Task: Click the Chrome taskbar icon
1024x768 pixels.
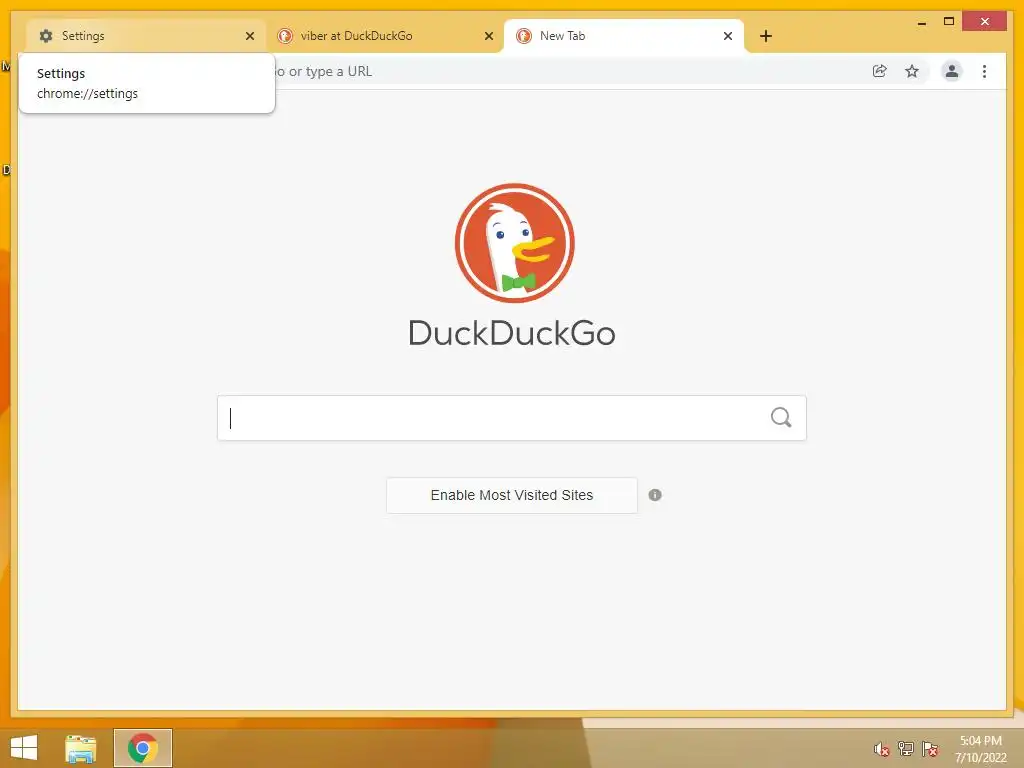Action: pyautogui.click(x=142, y=748)
